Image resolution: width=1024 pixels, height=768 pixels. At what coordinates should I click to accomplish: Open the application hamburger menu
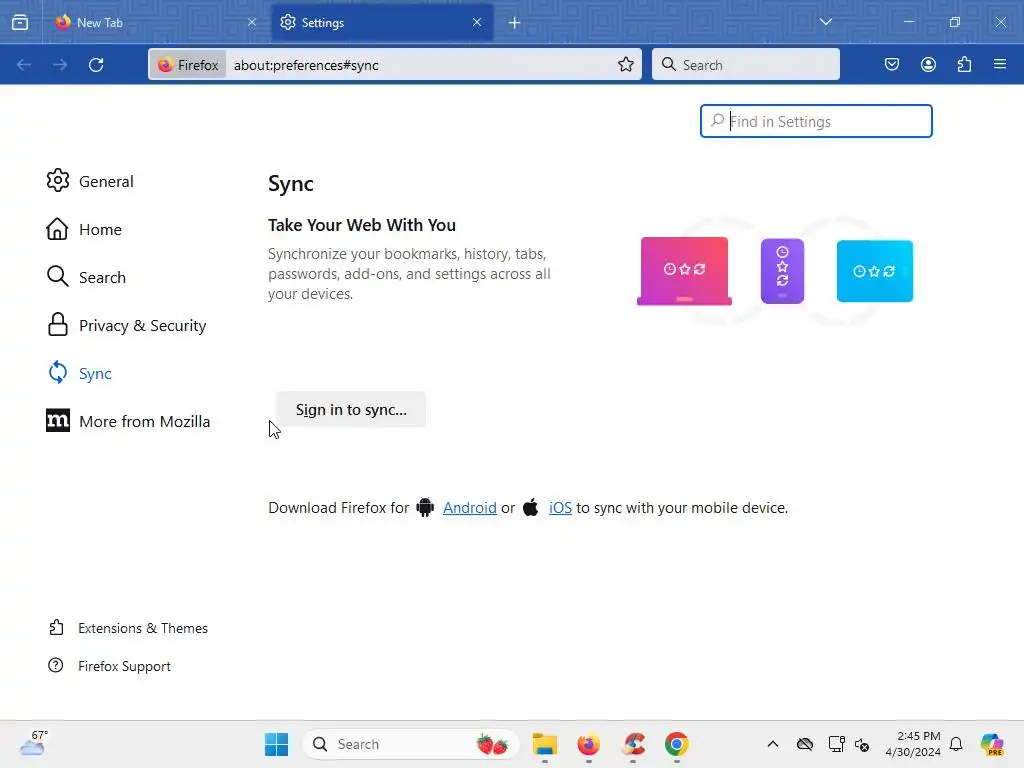click(1000, 65)
